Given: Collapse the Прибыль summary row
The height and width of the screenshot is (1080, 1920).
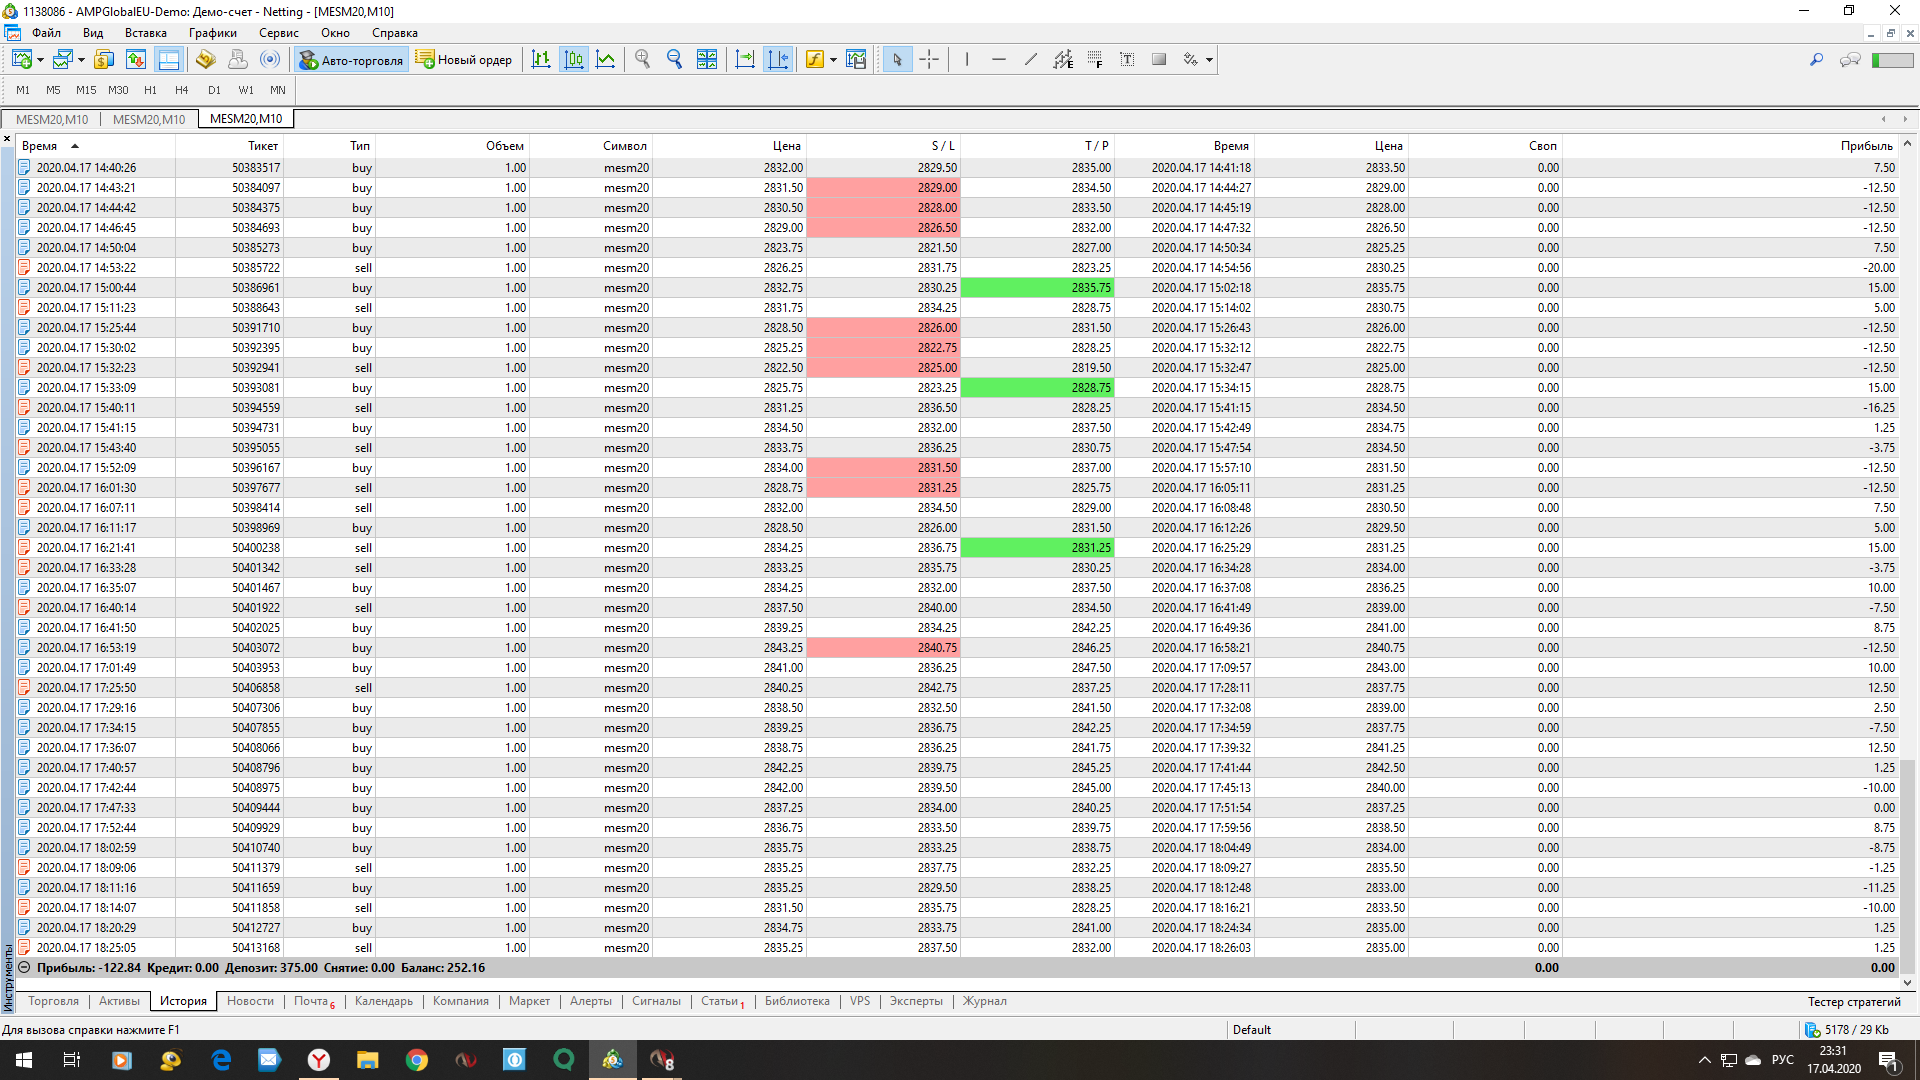Looking at the screenshot, I should 24,968.
